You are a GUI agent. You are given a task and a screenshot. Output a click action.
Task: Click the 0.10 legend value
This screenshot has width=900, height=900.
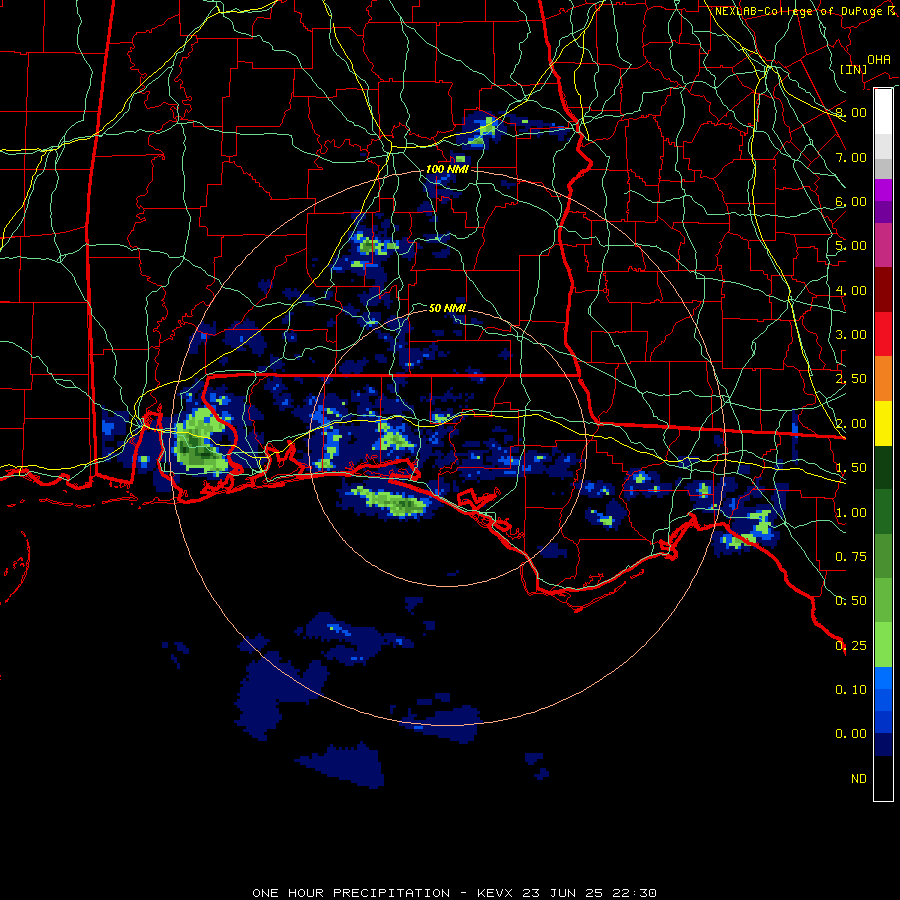point(851,690)
